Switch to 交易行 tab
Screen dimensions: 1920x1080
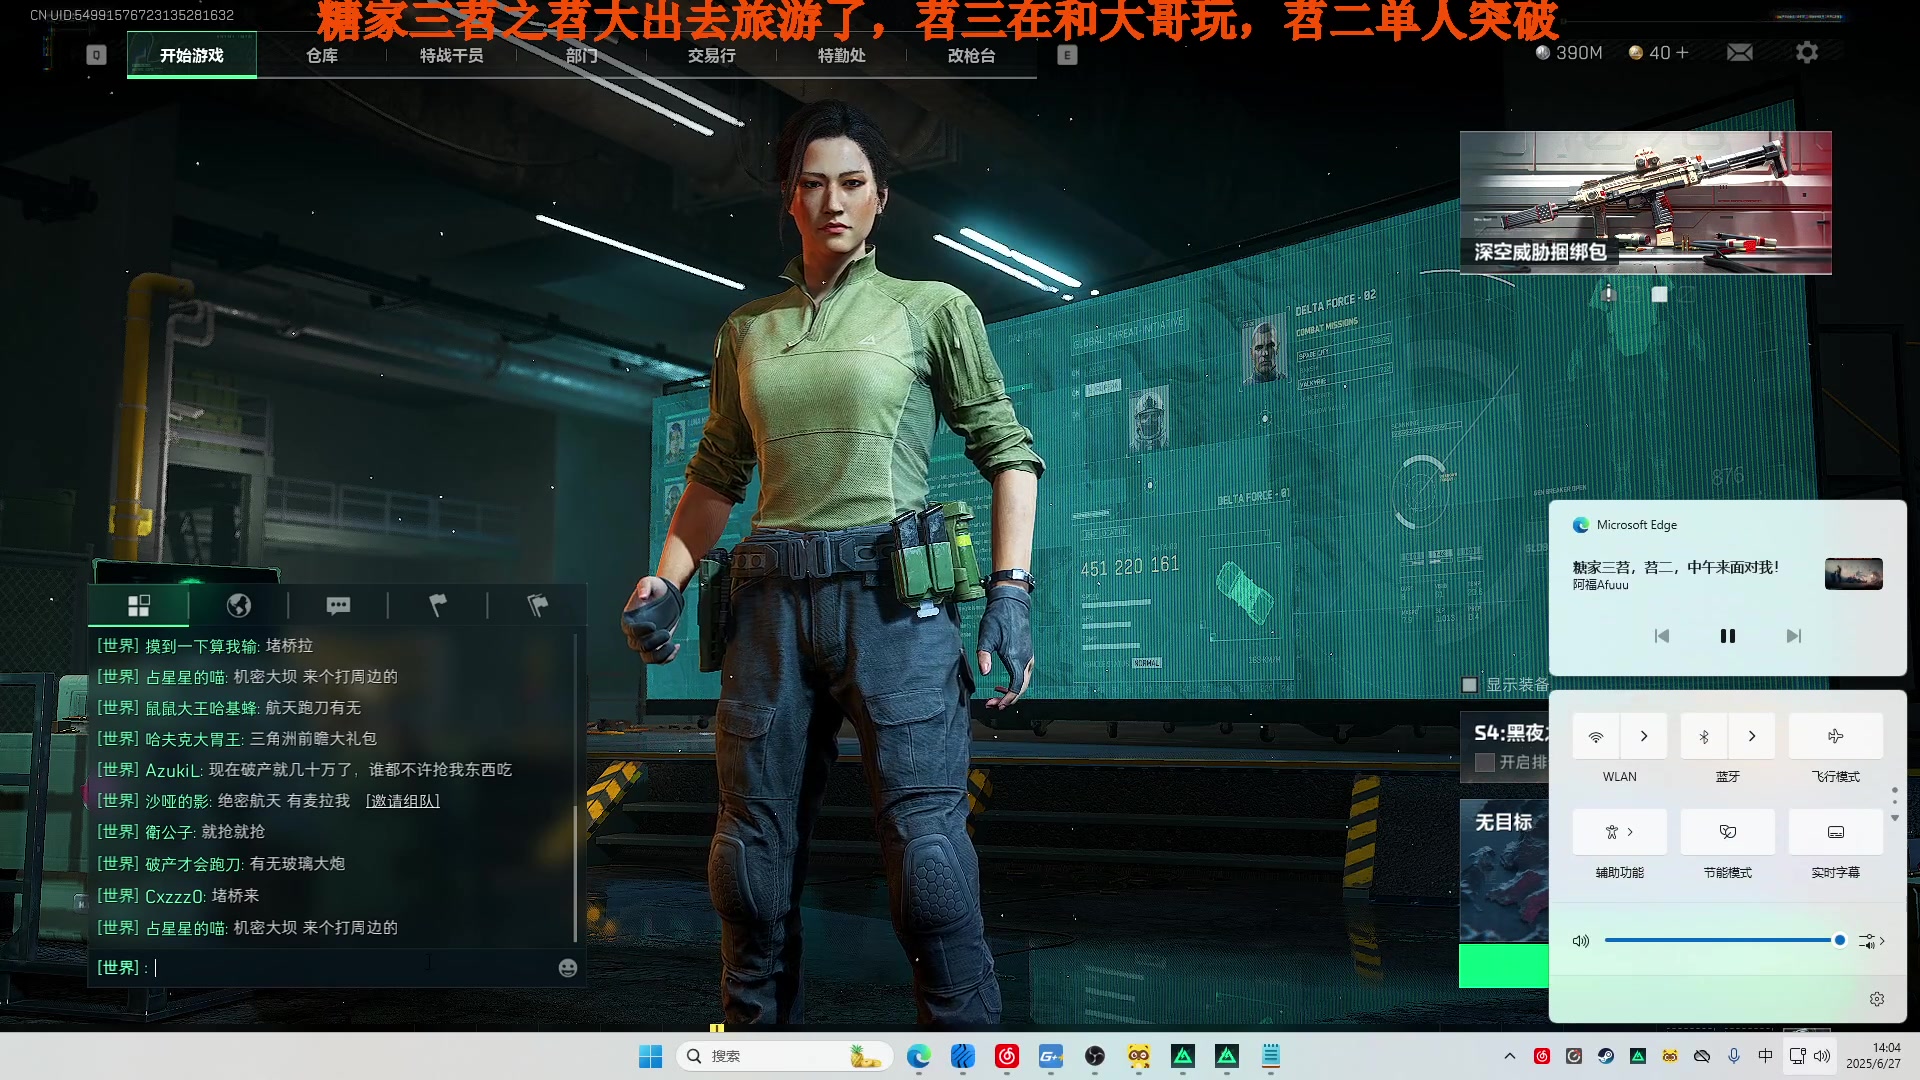pyautogui.click(x=711, y=55)
